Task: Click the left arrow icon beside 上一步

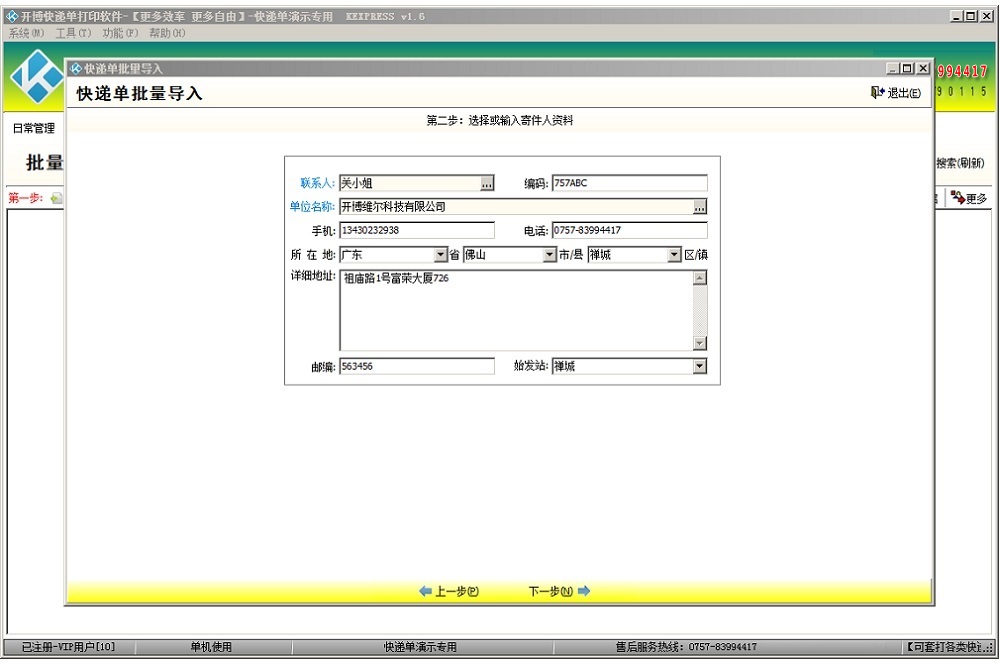Action: point(425,591)
